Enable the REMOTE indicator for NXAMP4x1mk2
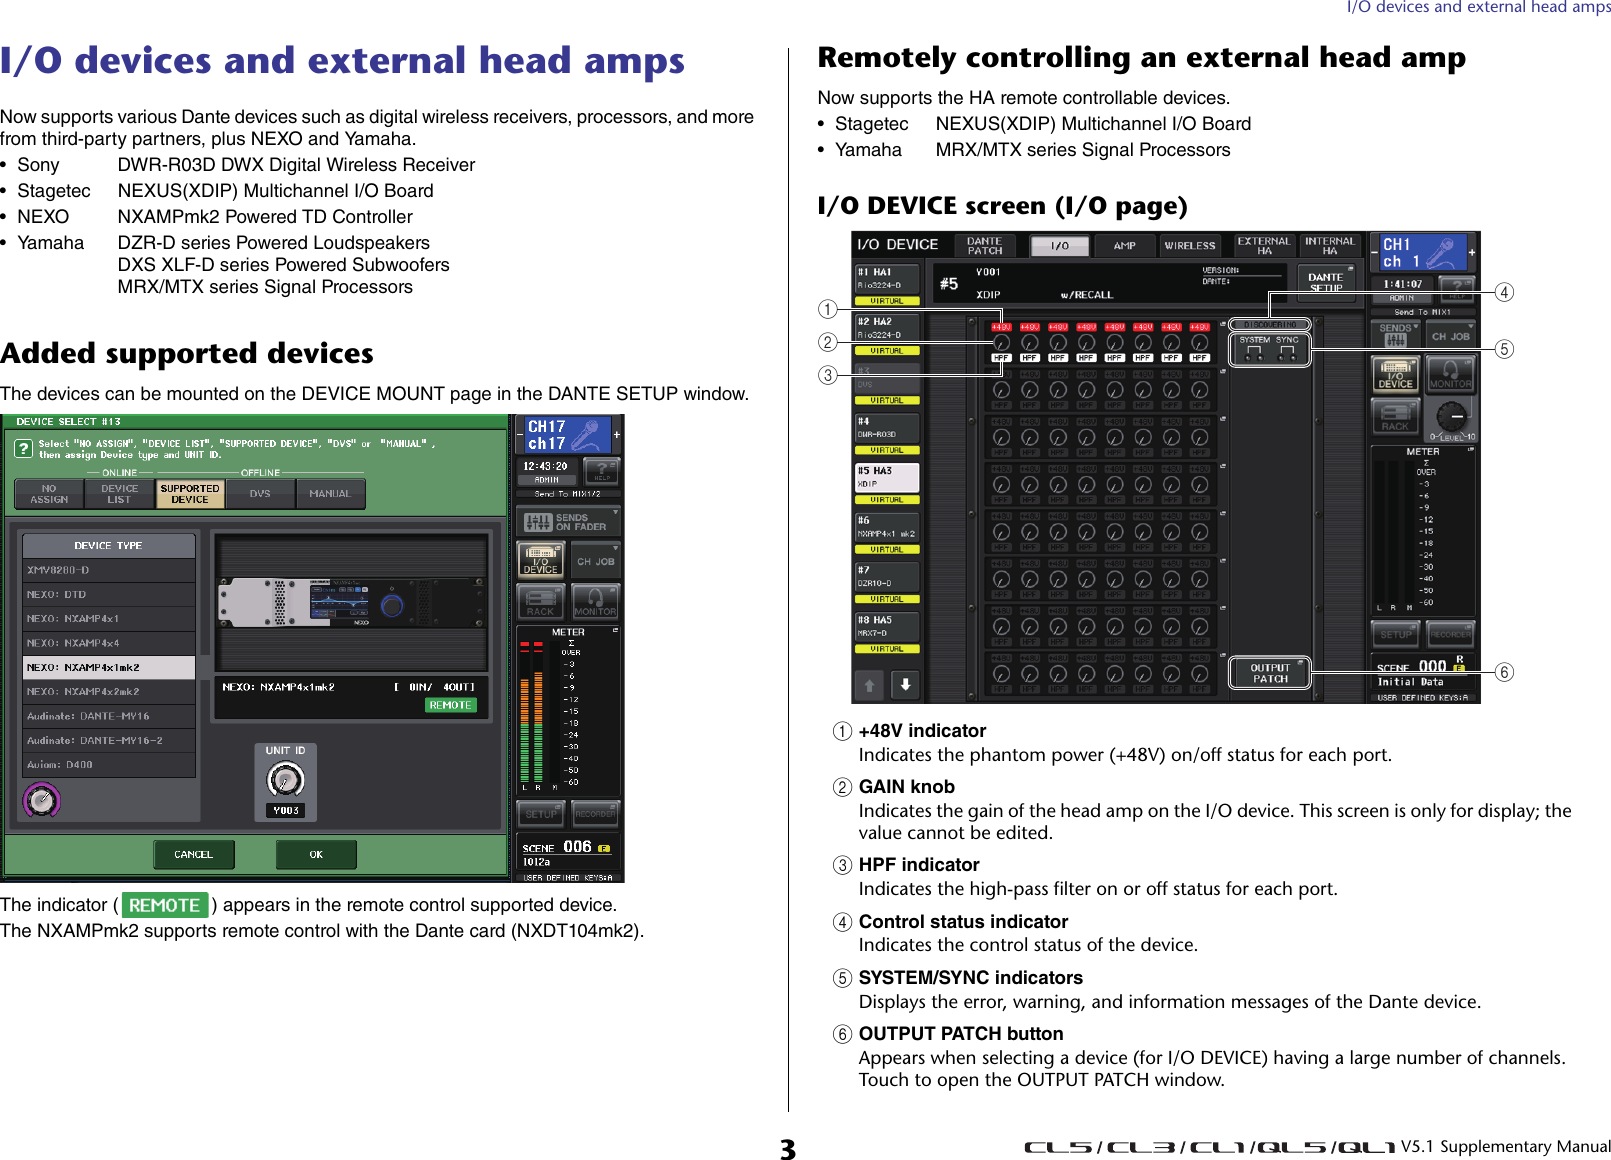Image resolution: width=1611 pixels, height=1160 pixels. (x=451, y=705)
